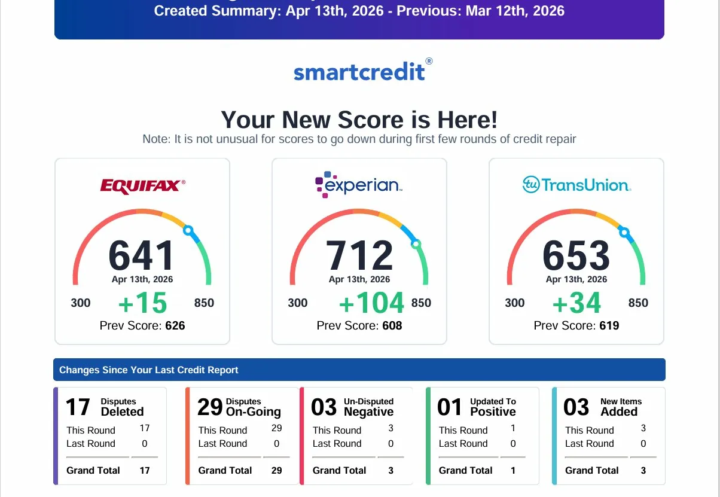Click Apr 13th, 2026 date under Experian score

pyautogui.click(x=359, y=279)
